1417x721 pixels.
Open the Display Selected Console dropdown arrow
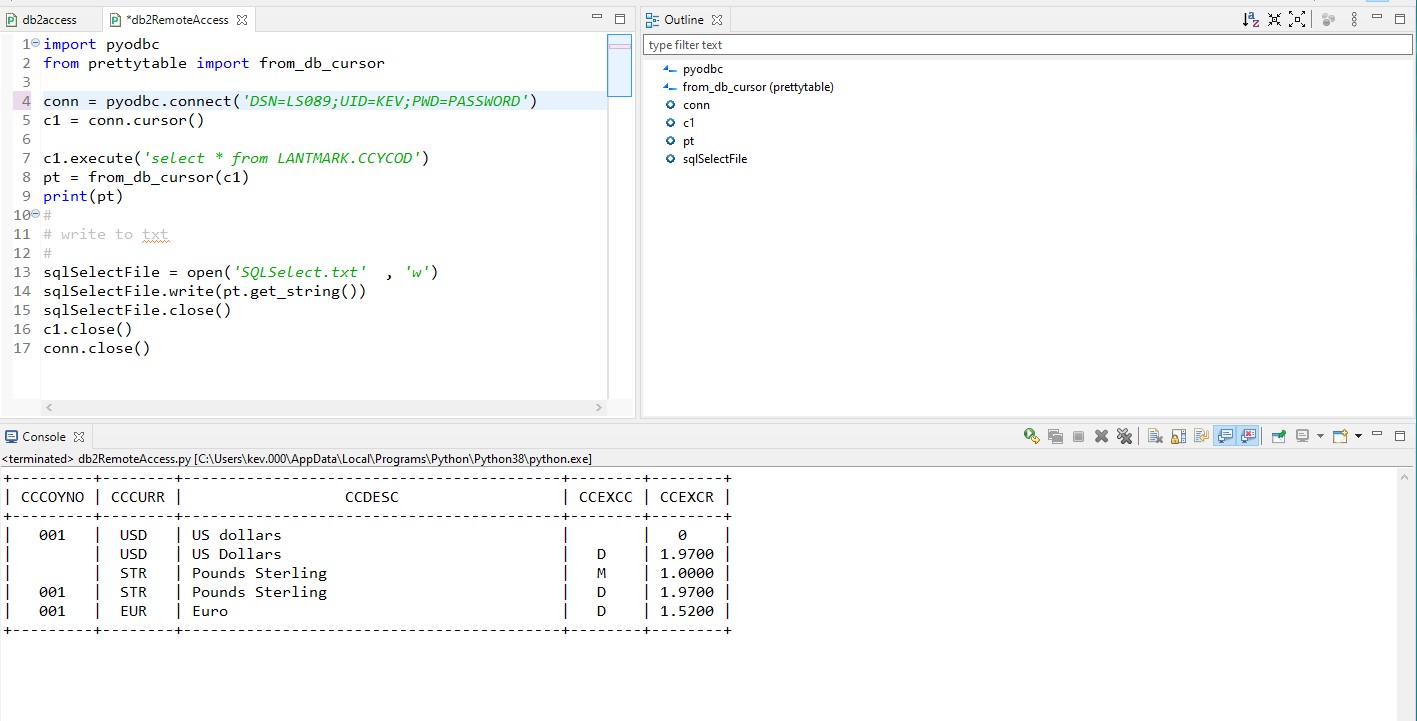click(x=1320, y=436)
